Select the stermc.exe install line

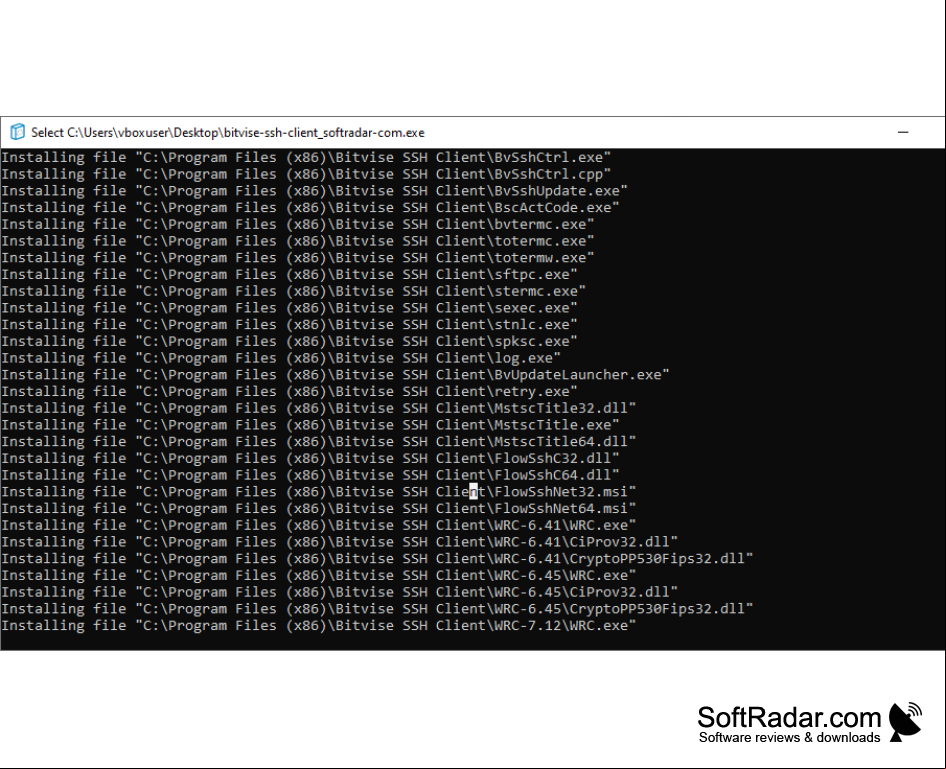pyautogui.click(x=293, y=291)
